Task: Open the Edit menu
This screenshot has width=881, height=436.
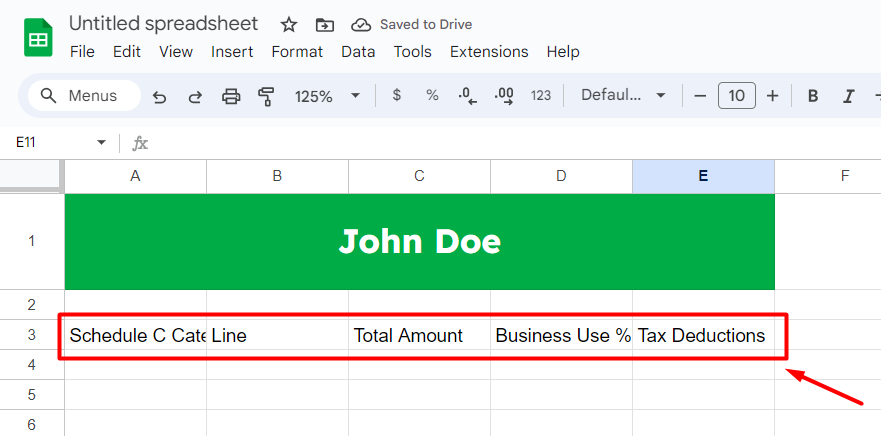Action: [x=126, y=52]
